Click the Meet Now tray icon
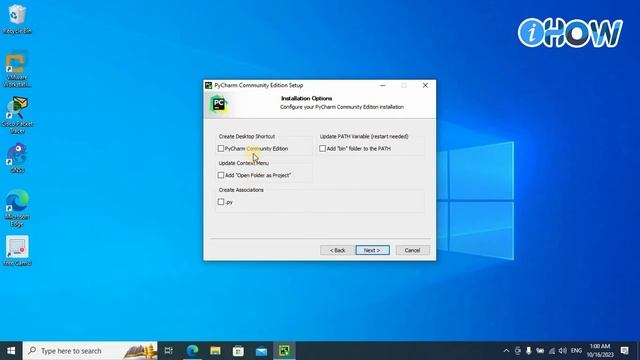 [x=518, y=351]
